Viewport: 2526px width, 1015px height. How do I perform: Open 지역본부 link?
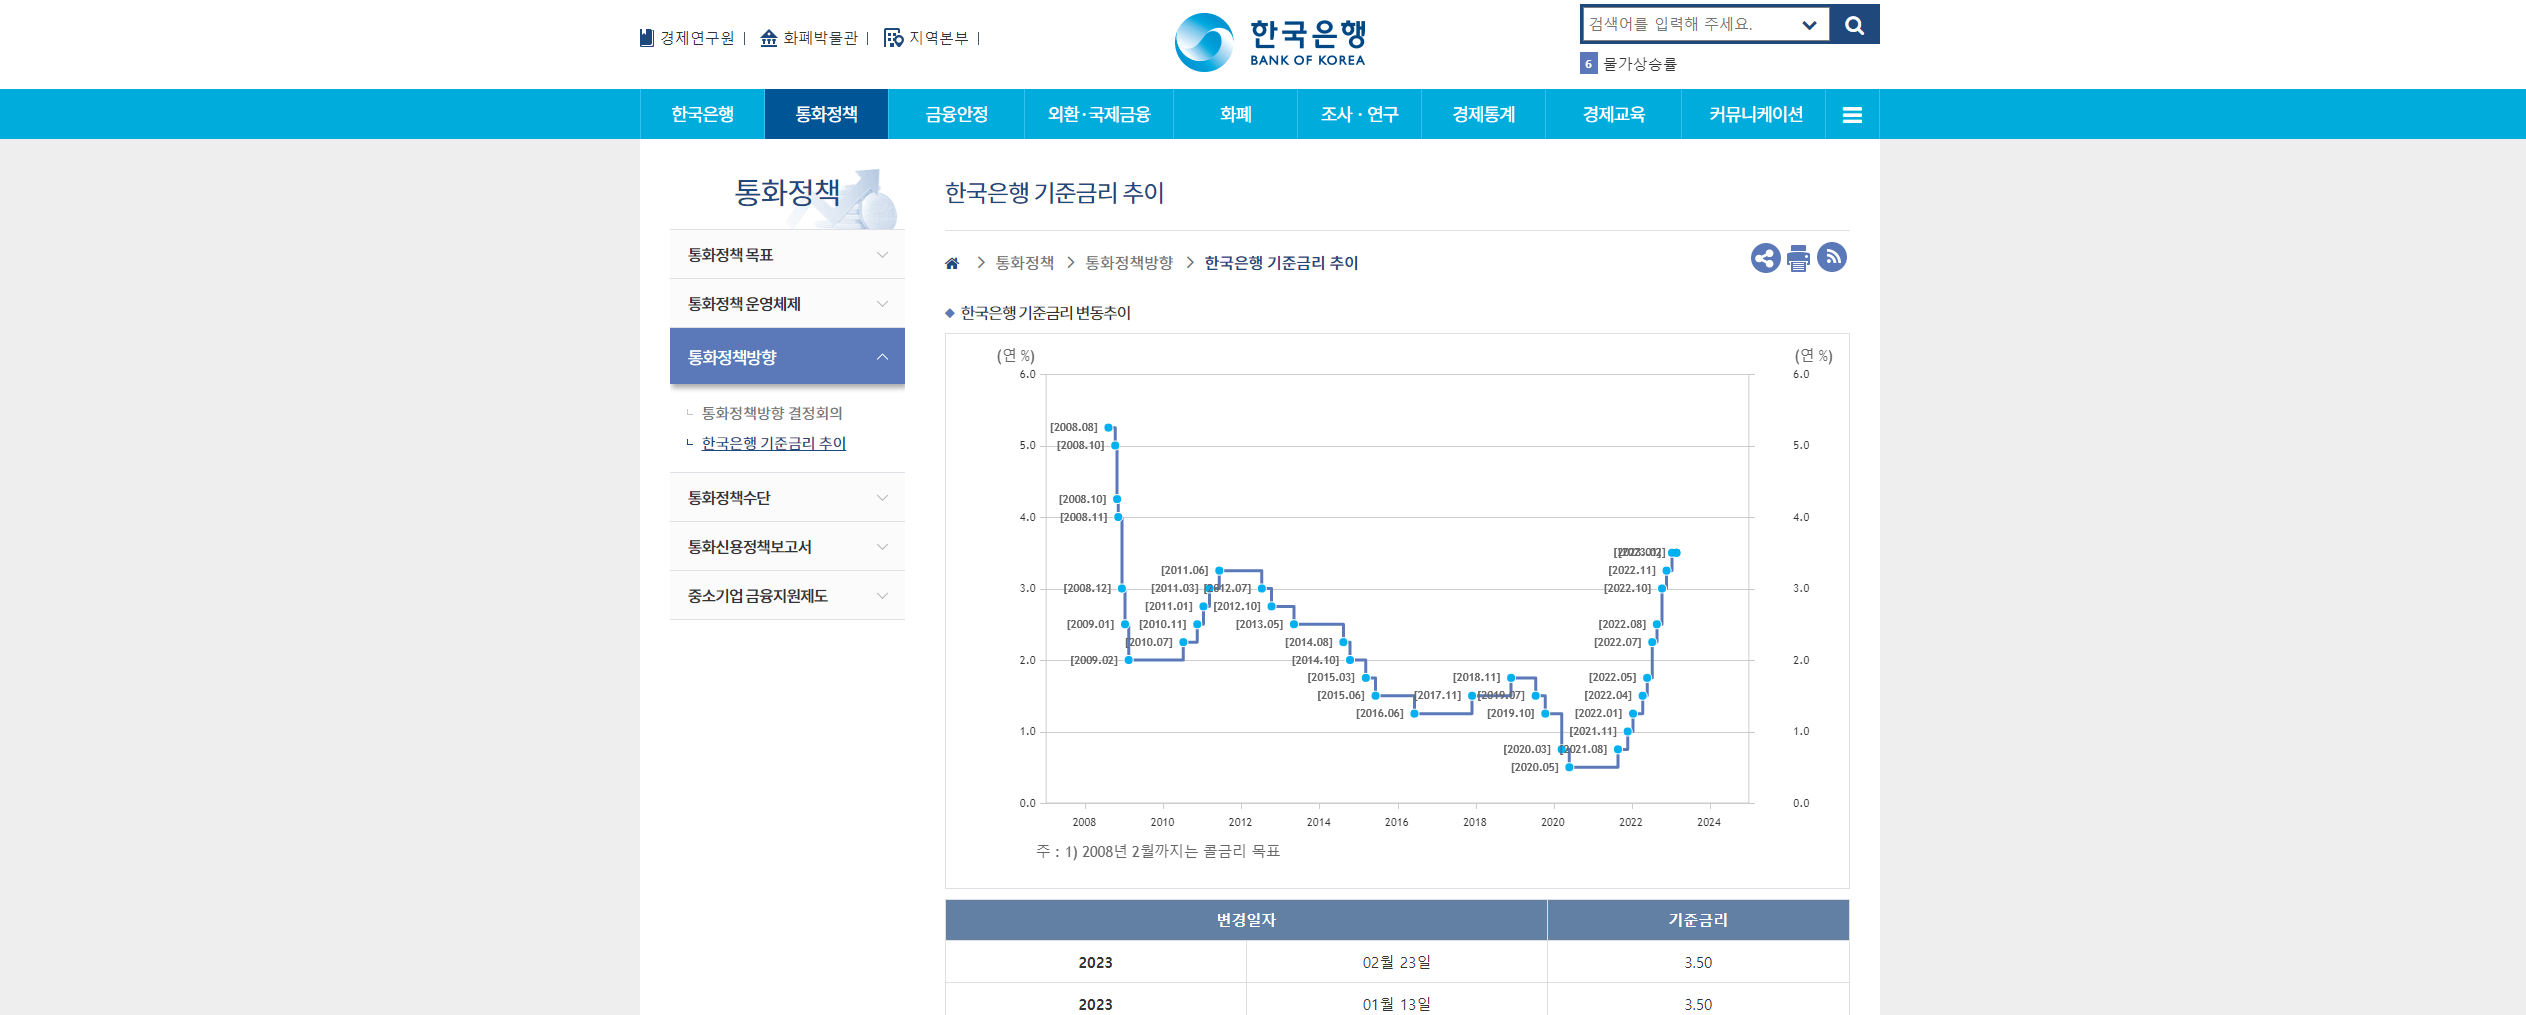point(926,38)
